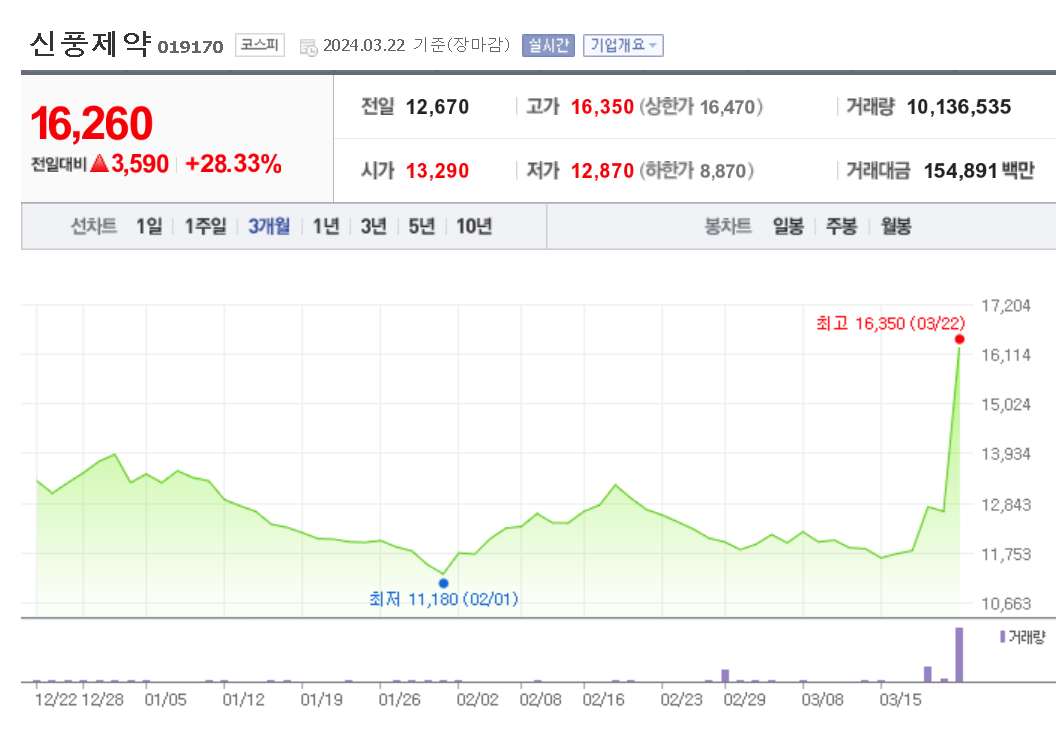Click the volume bar near 02/29
Screen dimensions: 1056x730
point(725,675)
